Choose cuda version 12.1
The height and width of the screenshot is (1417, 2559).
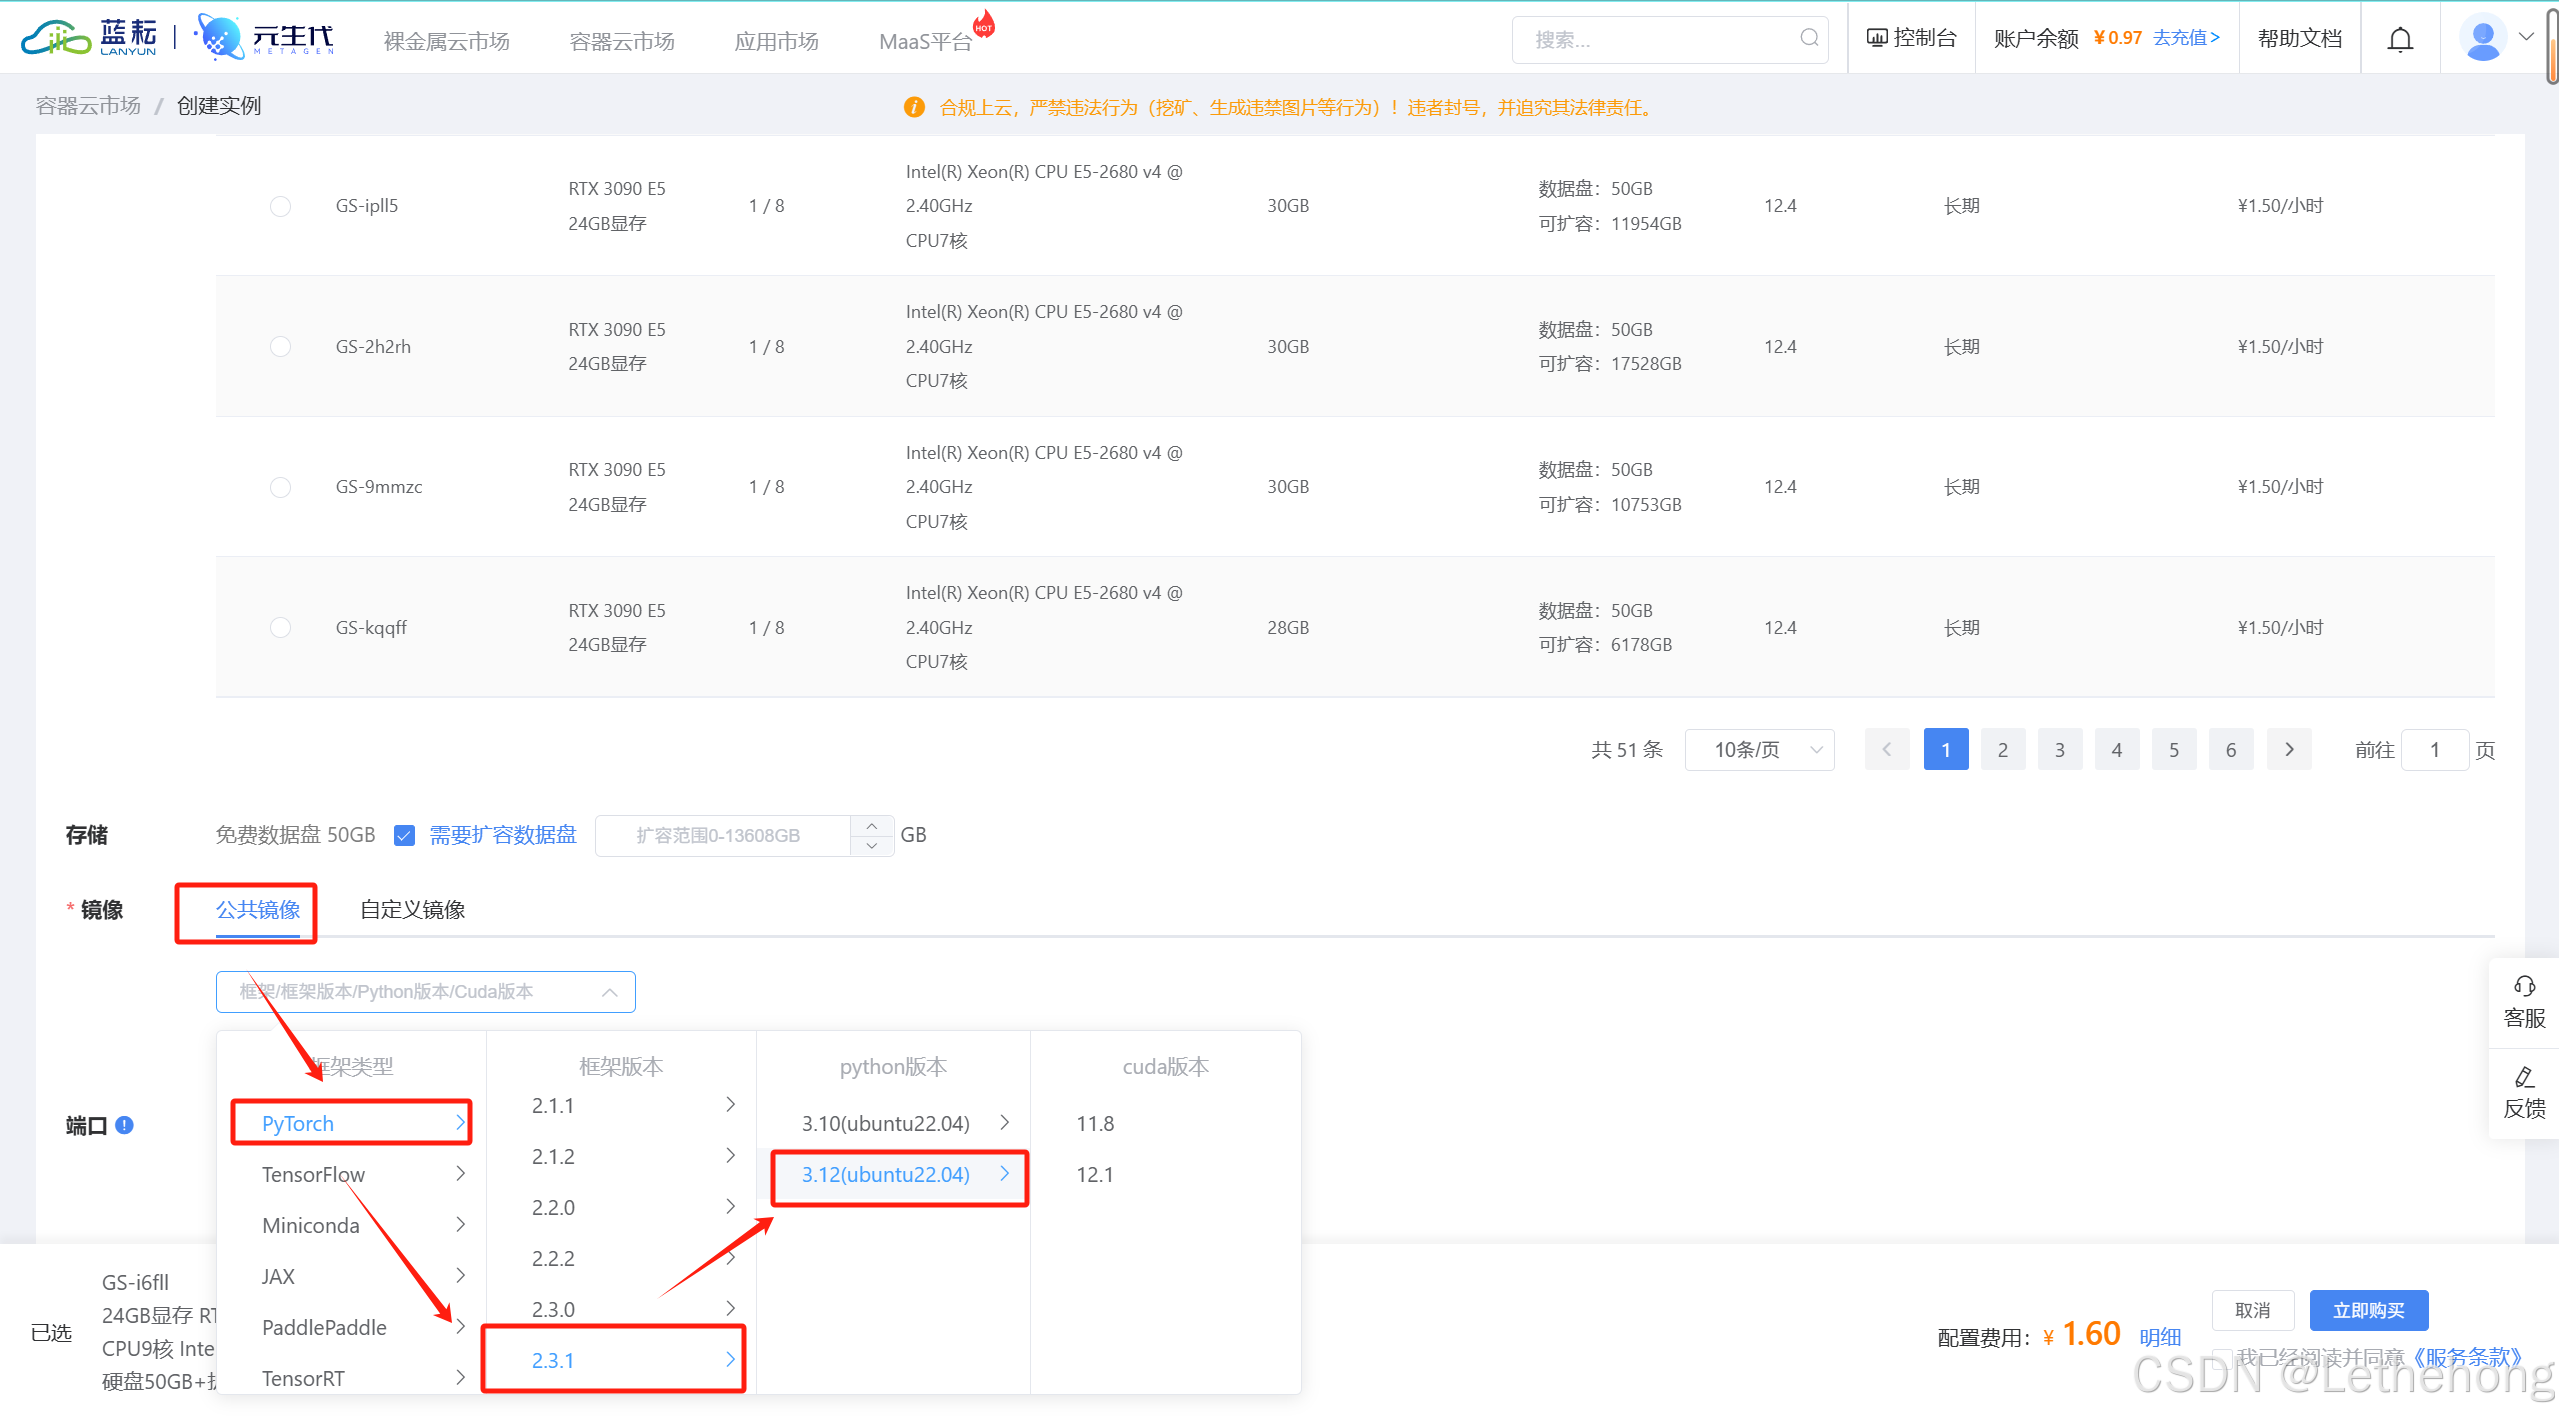(1094, 1174)
